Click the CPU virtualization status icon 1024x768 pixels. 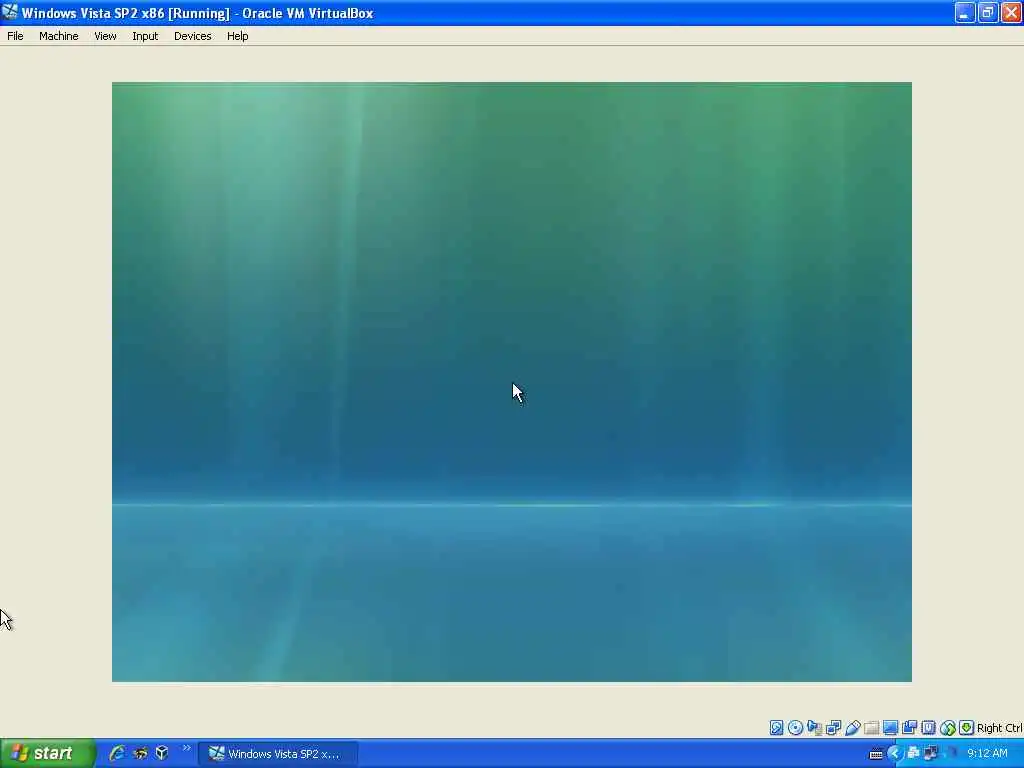click(x=929, y=728)
